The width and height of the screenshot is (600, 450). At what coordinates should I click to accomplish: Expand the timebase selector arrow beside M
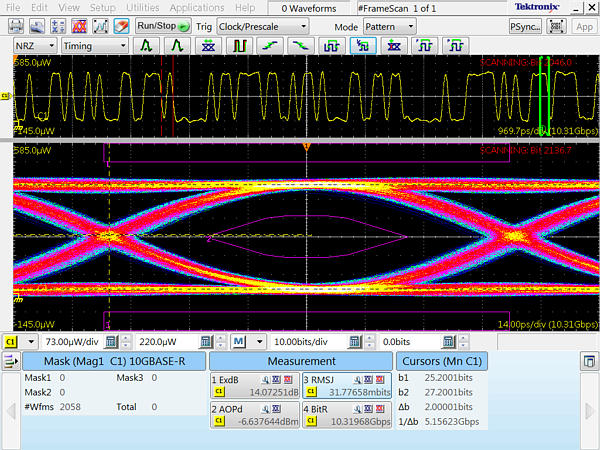click(259, 342)
